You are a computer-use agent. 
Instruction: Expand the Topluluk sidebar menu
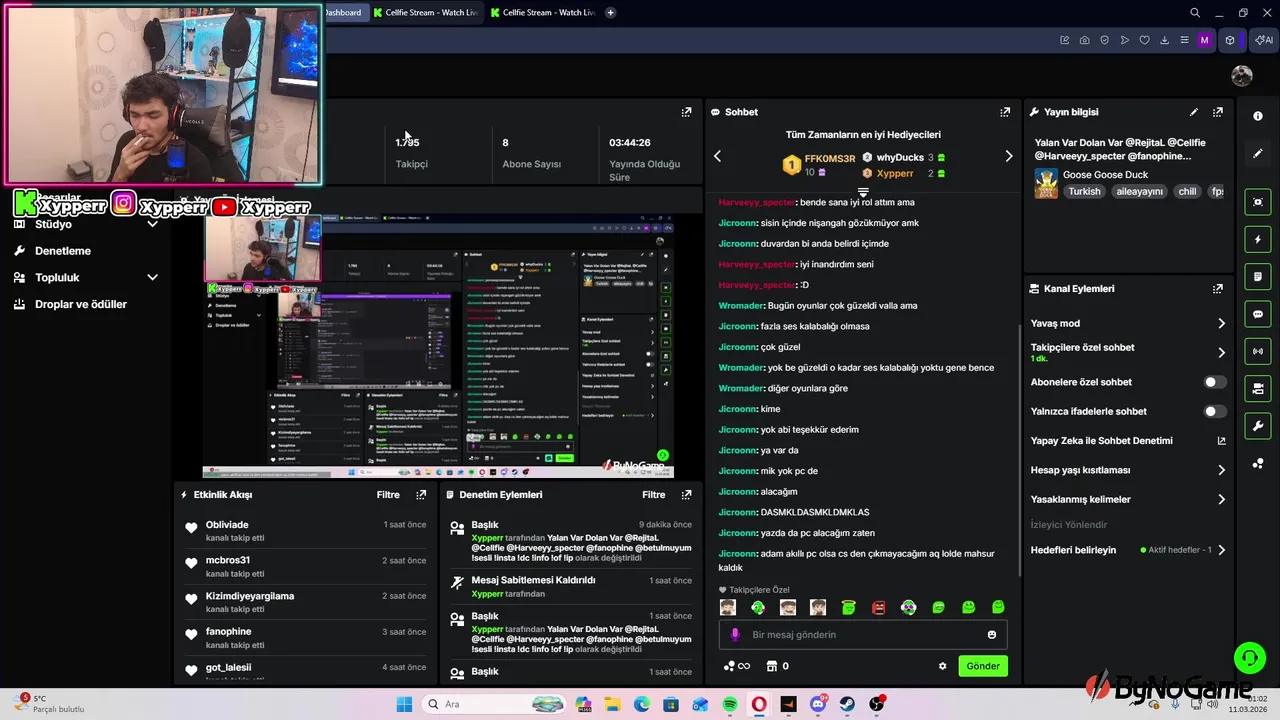coord(152,277)
